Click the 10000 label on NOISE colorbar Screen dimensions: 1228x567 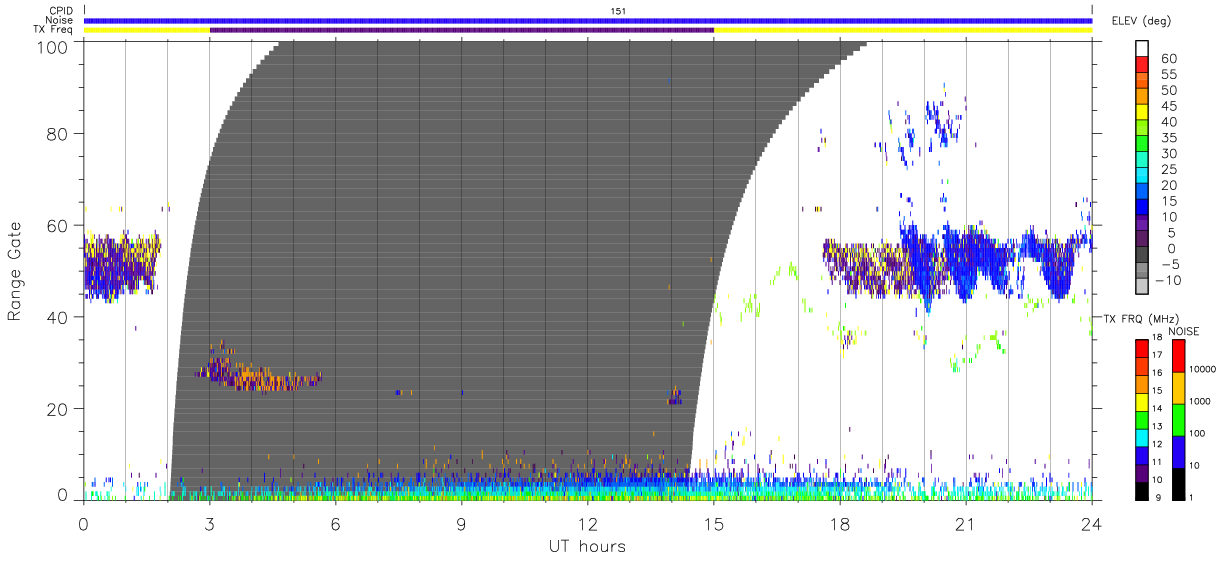1202,369
